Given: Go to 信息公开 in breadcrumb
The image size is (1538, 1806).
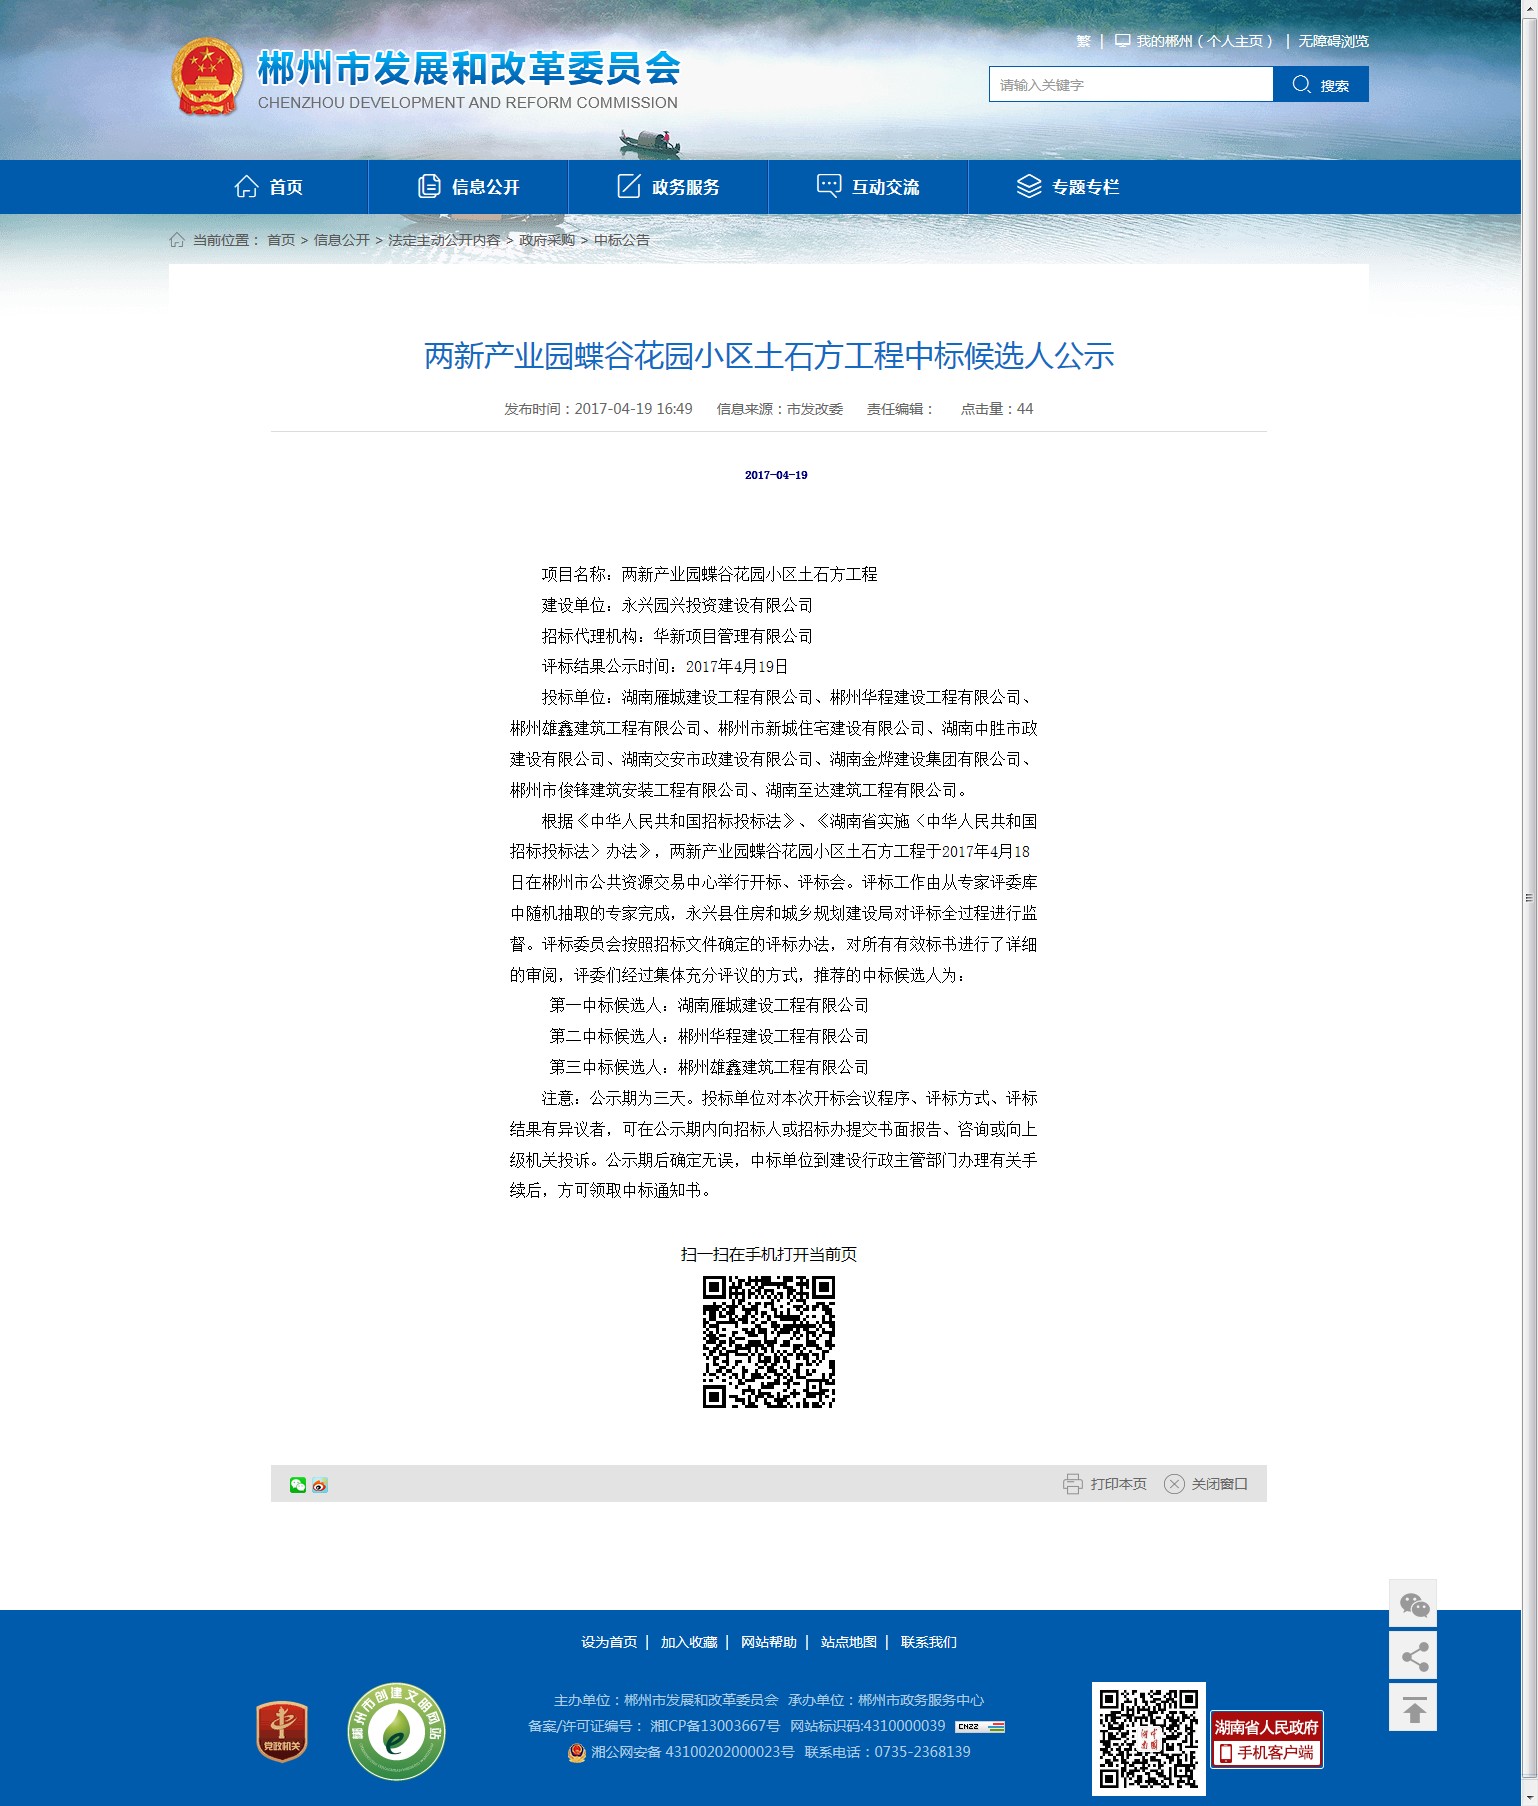Looking at the screenshot, I should coord(342,240).
